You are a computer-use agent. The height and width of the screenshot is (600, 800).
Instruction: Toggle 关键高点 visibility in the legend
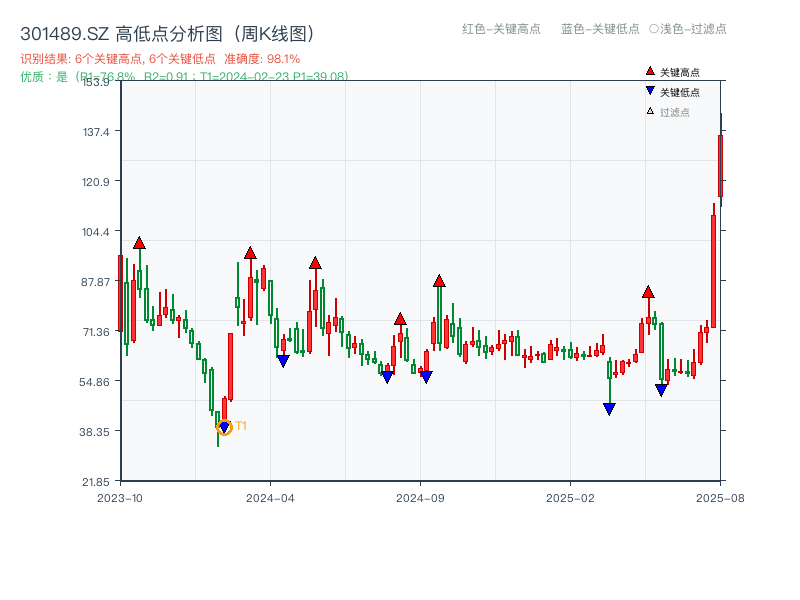[x=672, y=70]
